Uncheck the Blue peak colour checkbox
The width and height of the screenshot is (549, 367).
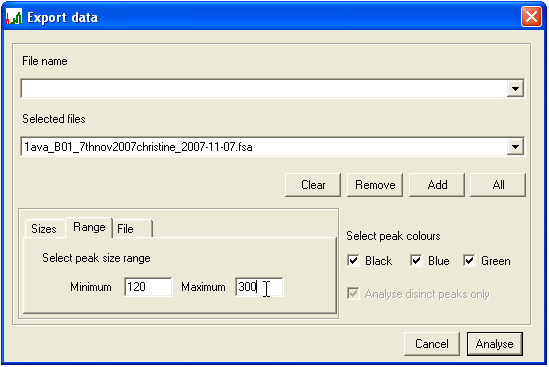[x=416, y=261]
